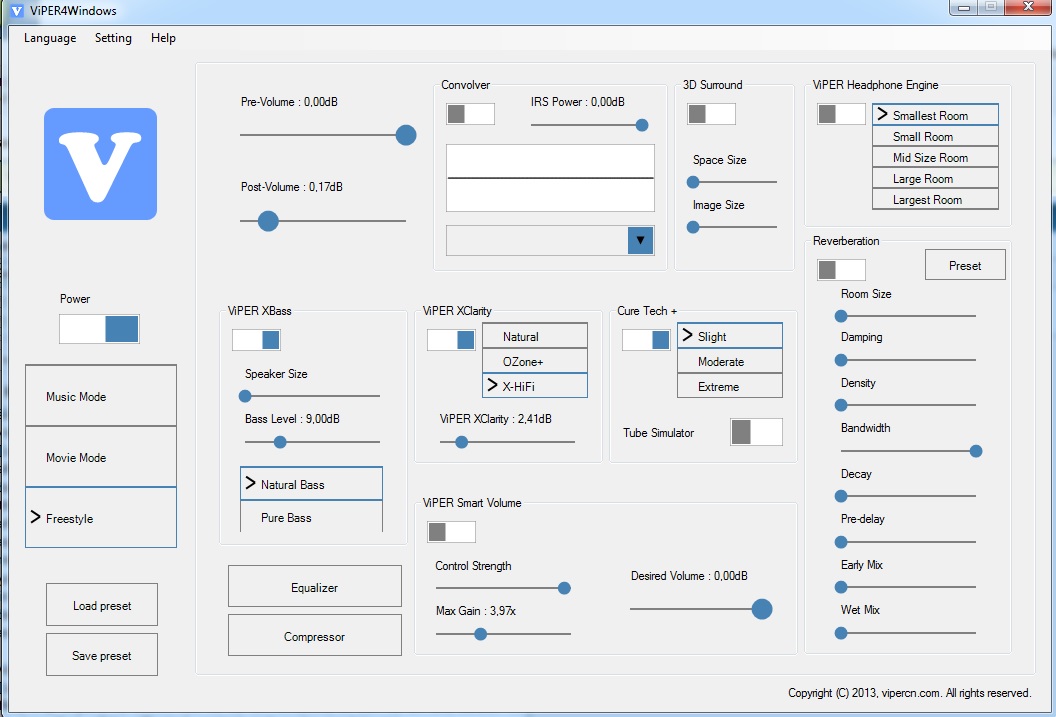This screenshot has width=1056, height=717.
Task: Click the Pre-delay slider handle
Action: 841,542
